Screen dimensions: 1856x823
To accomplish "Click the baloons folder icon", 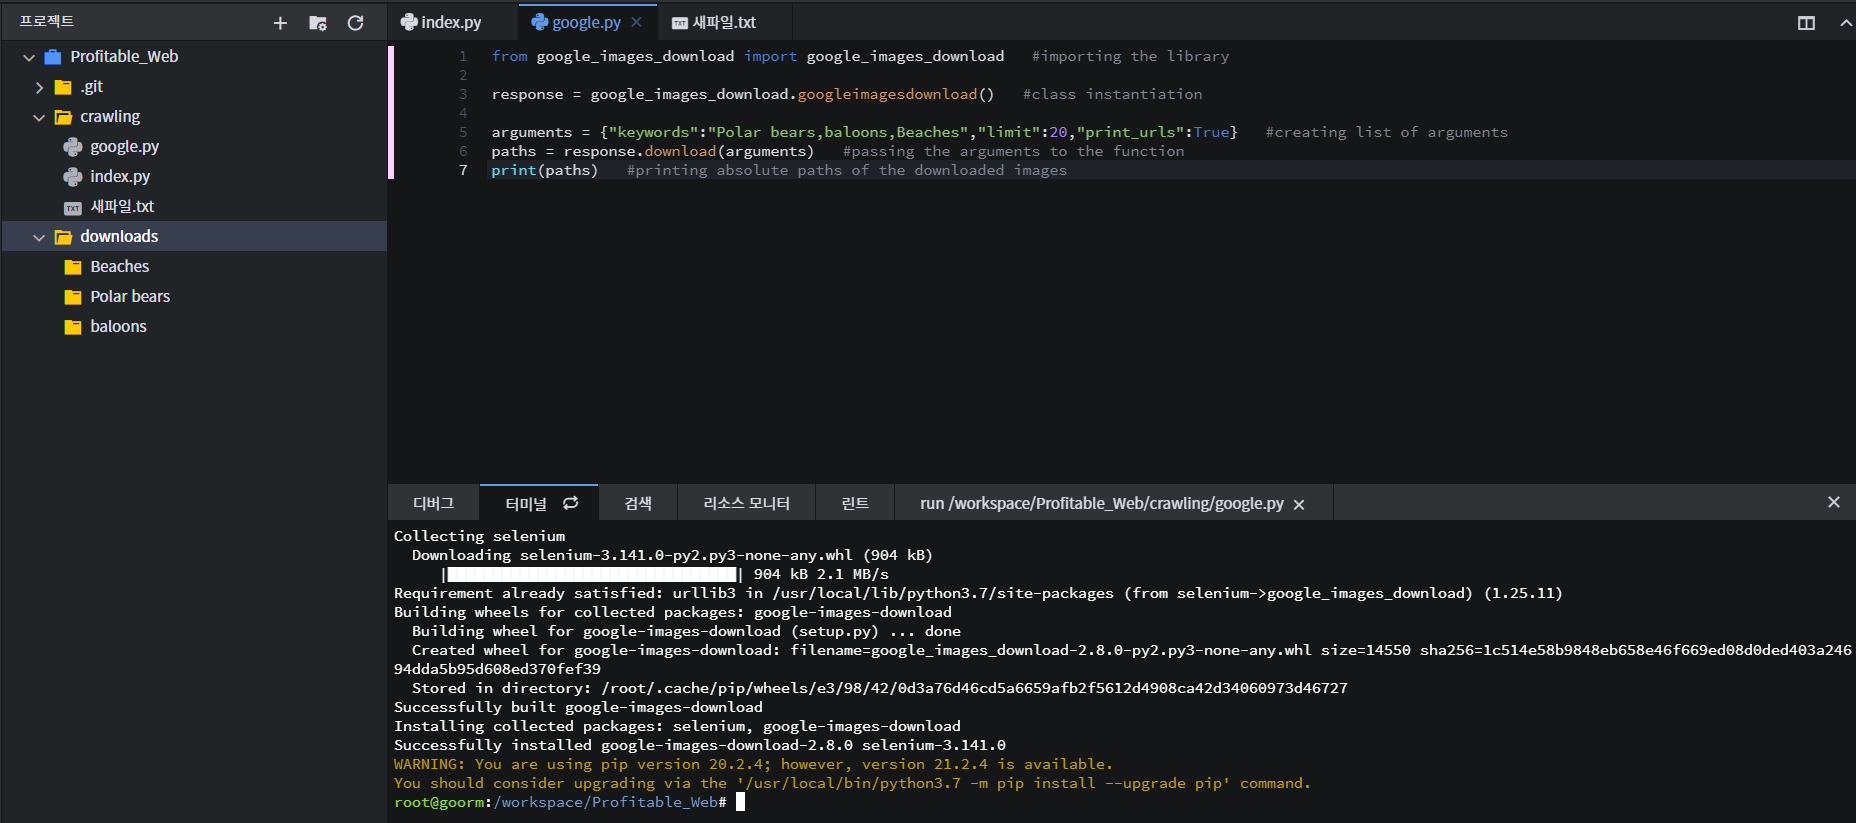I will coord(73,327).
